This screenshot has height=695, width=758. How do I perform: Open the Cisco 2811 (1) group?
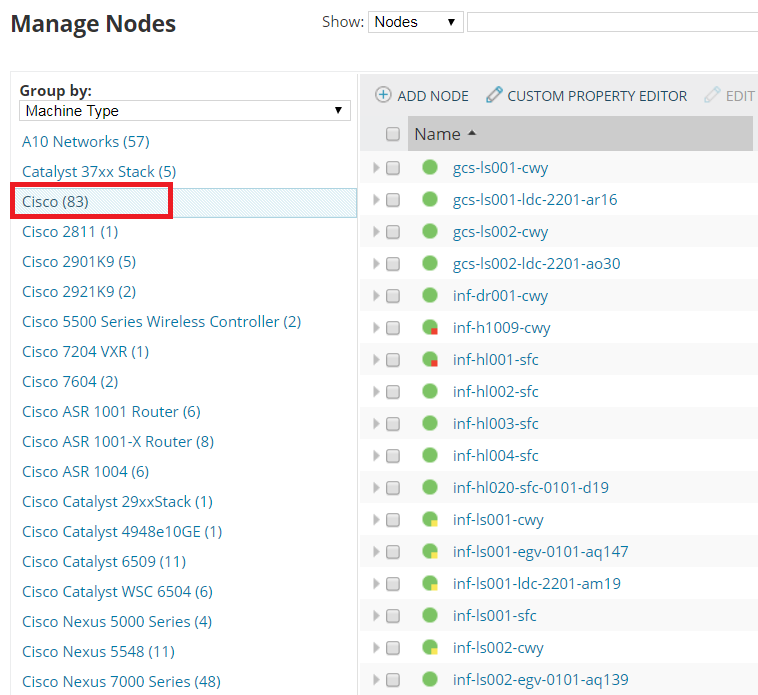(x=70, y=232)
